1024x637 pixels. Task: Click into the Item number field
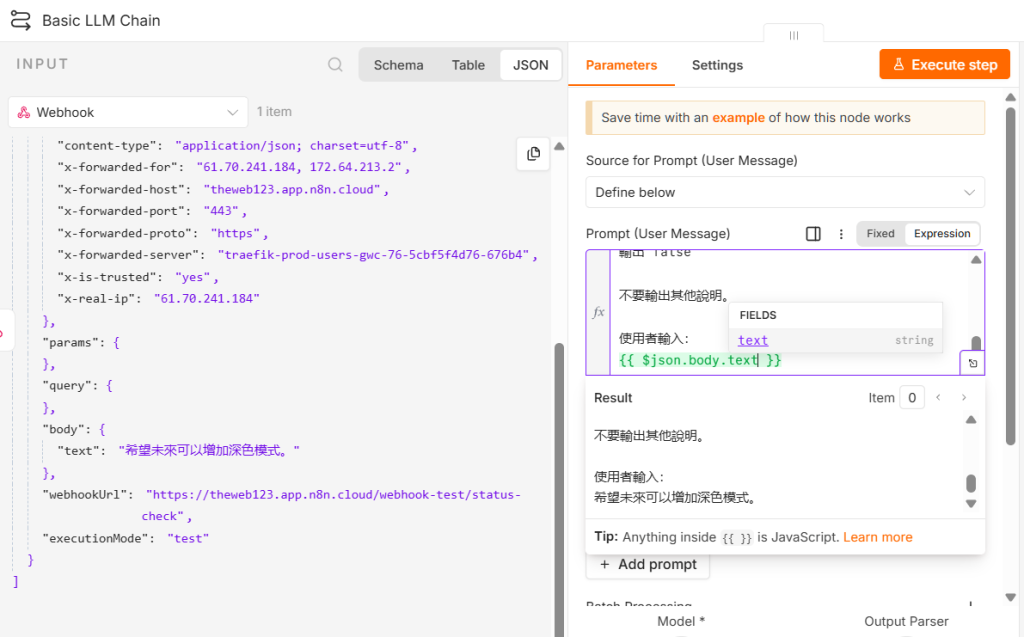912,397
